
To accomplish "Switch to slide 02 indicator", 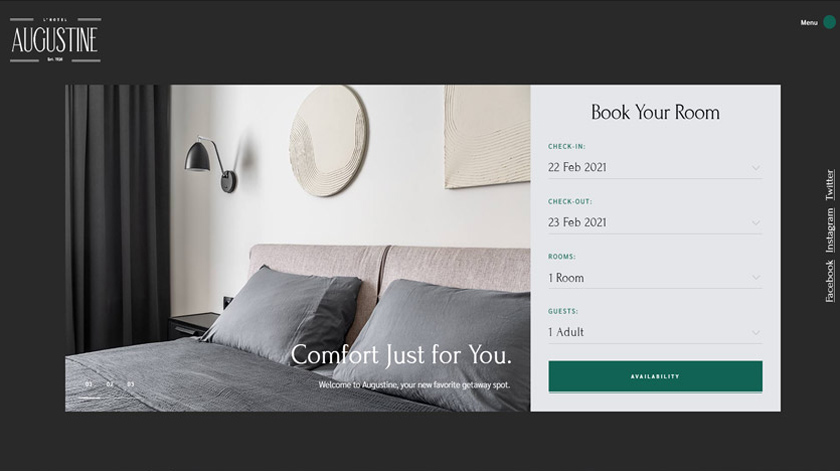I will pos(110,384).
